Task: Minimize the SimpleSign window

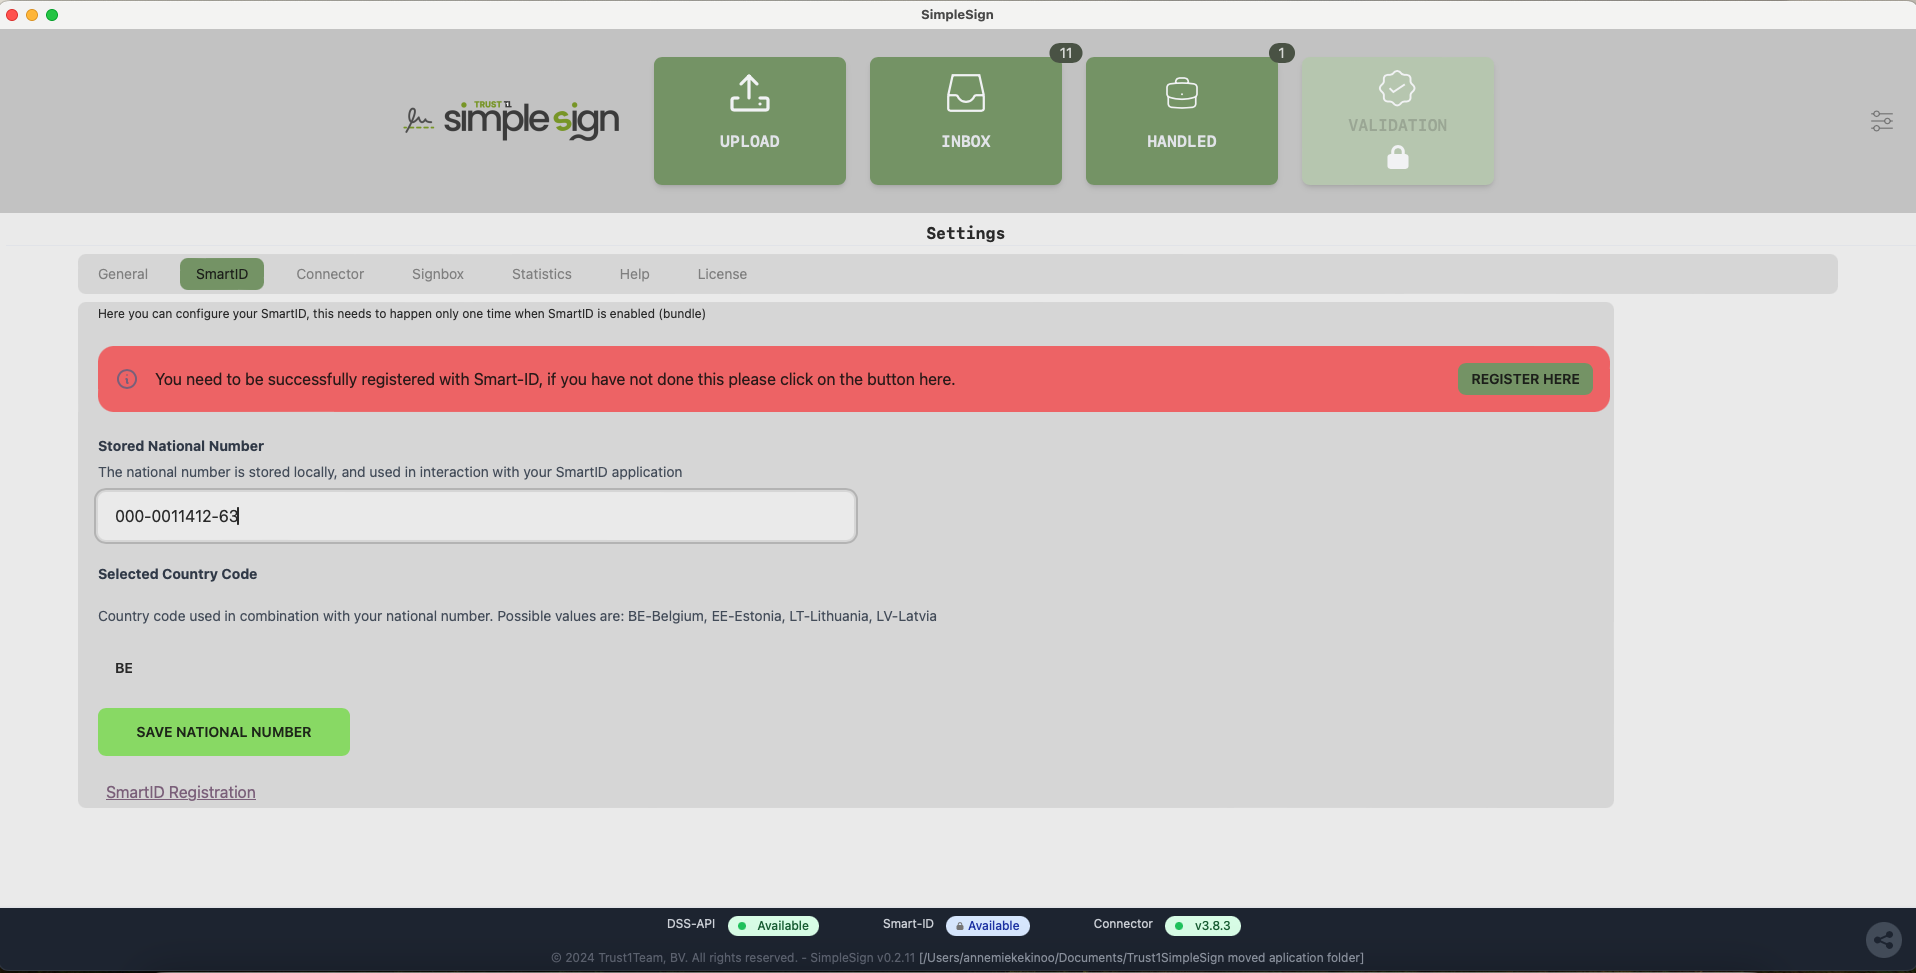Action: (32, 15)
